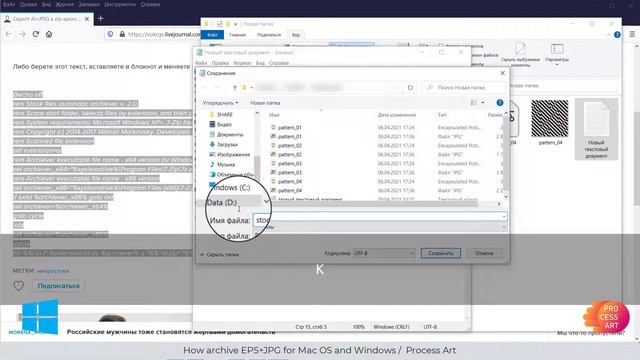
Task: Refresh the Save dialog folder listing
Action: [410, 87]
